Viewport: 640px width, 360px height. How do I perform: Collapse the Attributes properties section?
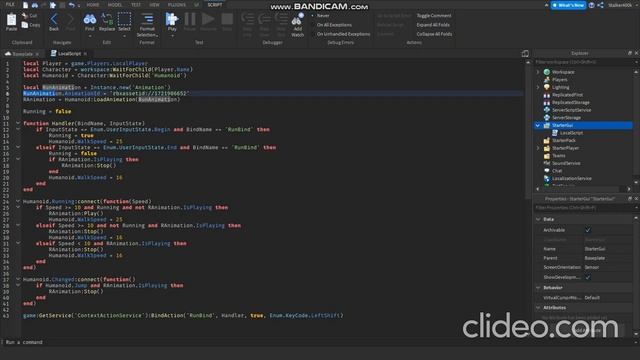[538, 307]
